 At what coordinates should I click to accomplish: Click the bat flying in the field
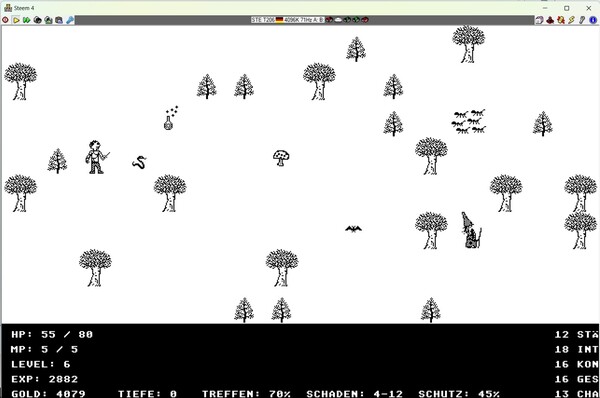click(354, 229)
